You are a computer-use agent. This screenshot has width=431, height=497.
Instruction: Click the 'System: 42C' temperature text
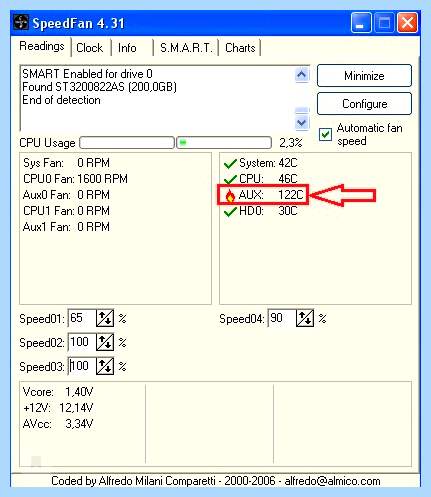[x=268, y=163]
